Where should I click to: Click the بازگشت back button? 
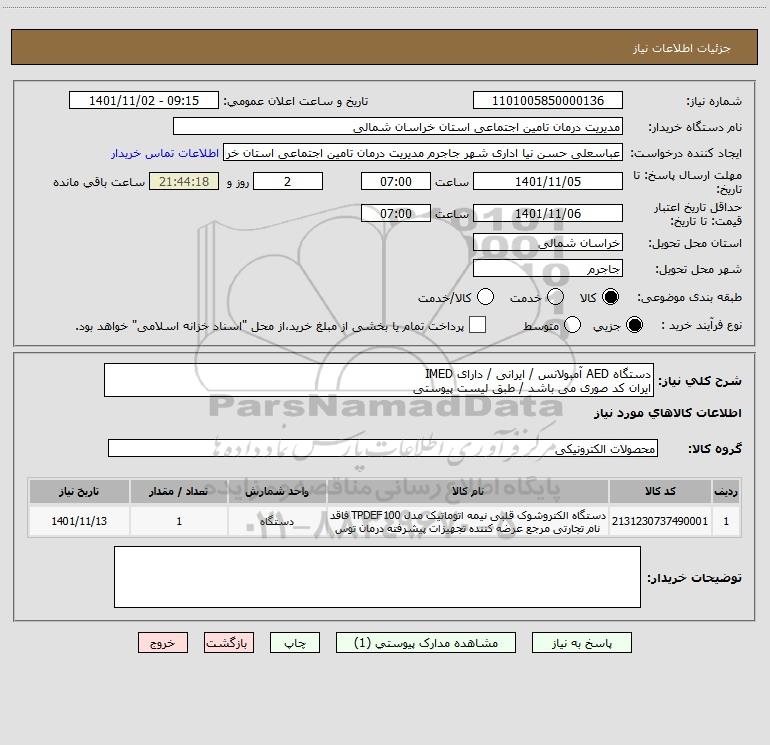229,643
